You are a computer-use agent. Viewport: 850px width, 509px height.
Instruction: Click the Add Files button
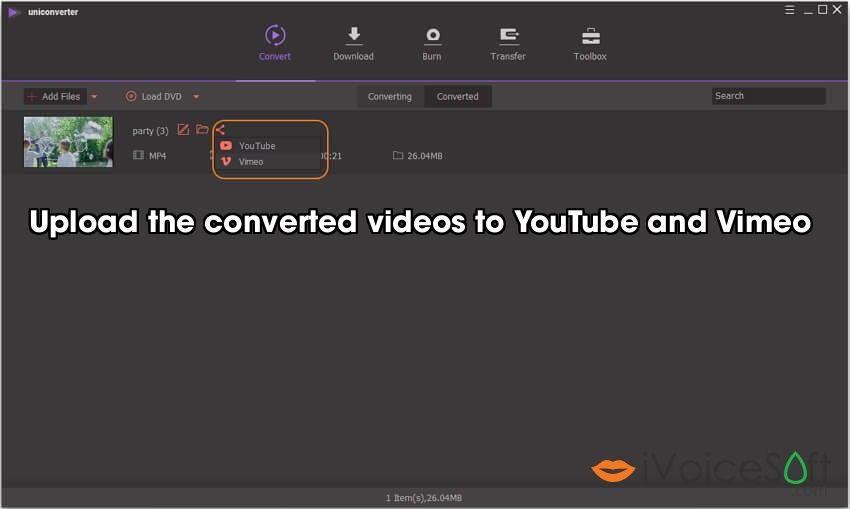(55, 96)
